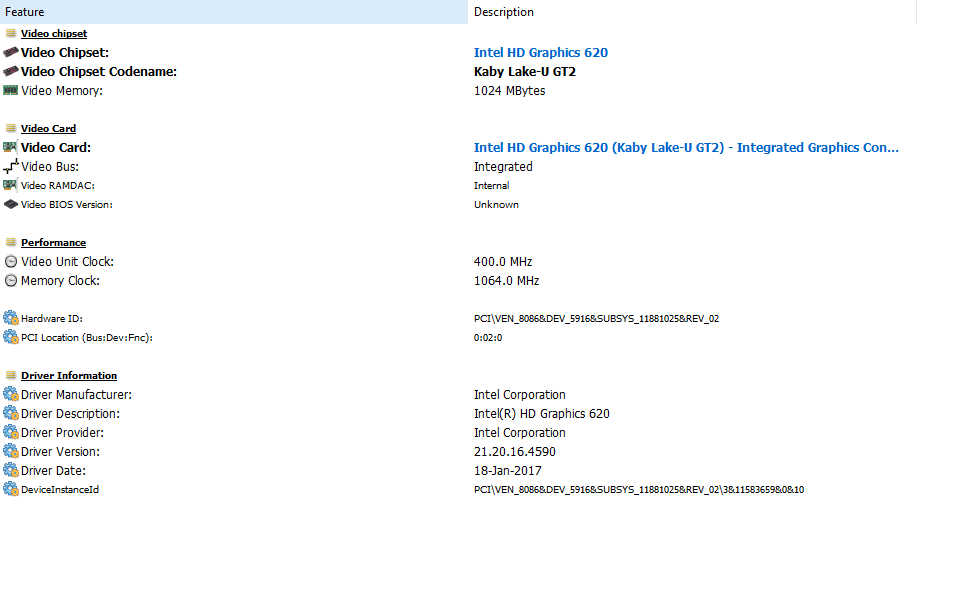Select the PCI Location (Bus:Dev:Fnc) label
The image size is (968, 603).
click(86, 338)
